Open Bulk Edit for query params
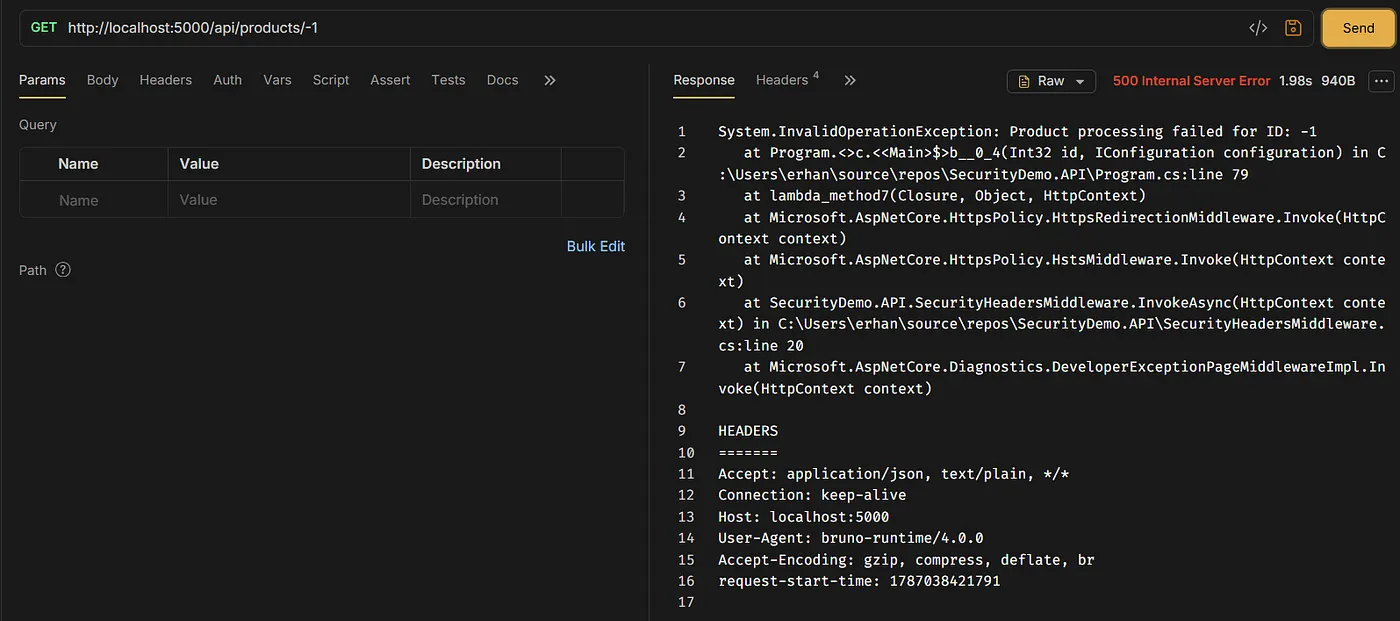Image resolution: width=1400 pixels, height=621 pixels. [x=595, y=246]
